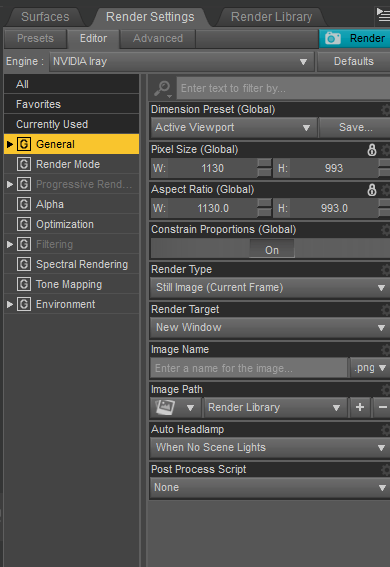Open Render Target settings gear
The height and width of the screenshot is (567, 390).
tap(385, 310)
